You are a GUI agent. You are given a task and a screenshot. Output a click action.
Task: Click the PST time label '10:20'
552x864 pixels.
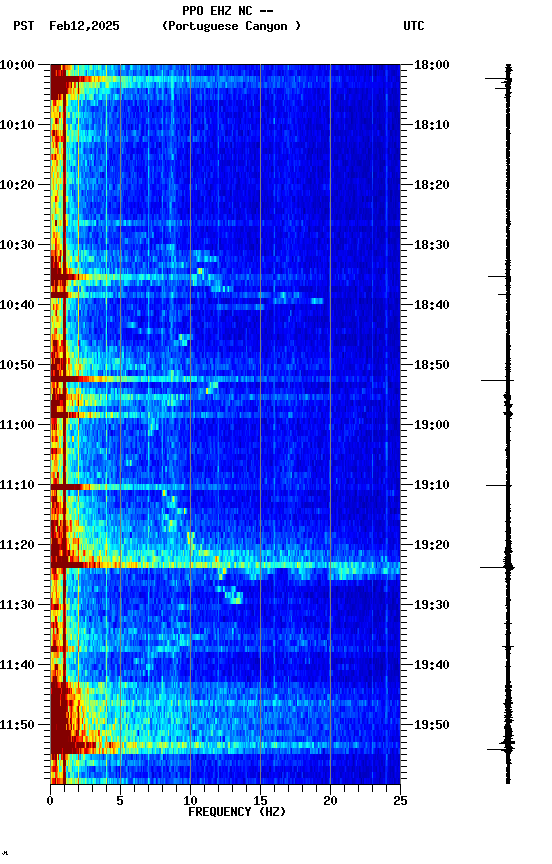point(17,185)
